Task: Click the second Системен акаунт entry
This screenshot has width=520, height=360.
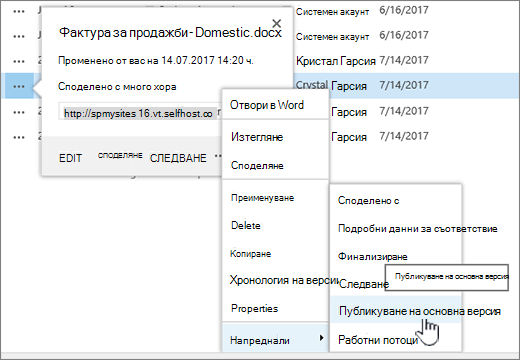Action: click(x=332, y=36)
